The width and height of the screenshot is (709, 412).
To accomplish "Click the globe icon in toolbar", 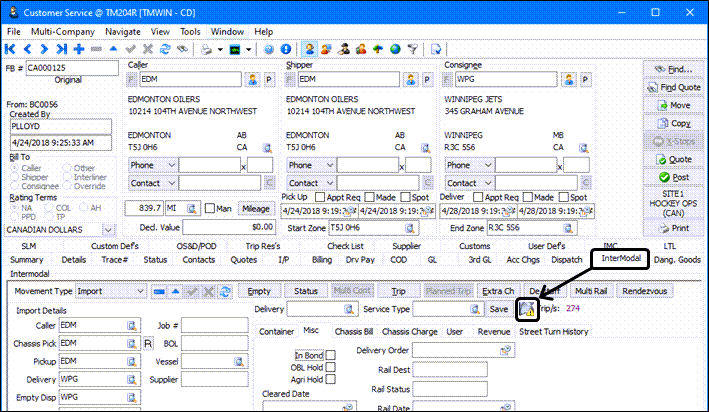I will click(x=396, y=48).
